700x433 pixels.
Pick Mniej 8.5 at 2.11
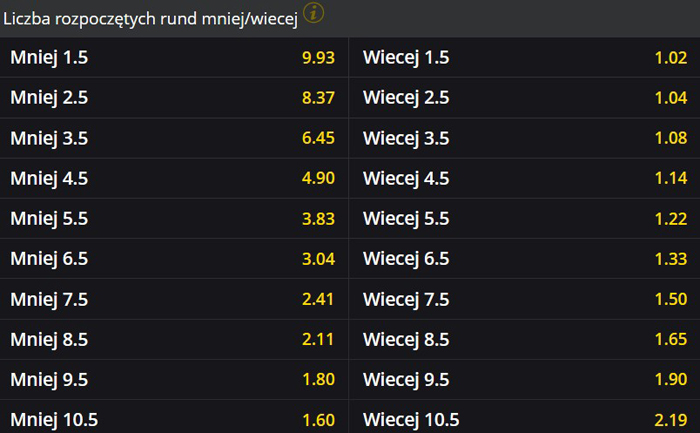(174, 339)
